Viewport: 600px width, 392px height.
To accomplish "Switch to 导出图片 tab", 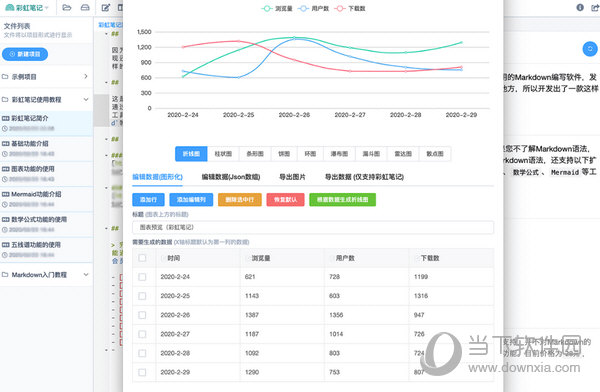I will [292, 177].
